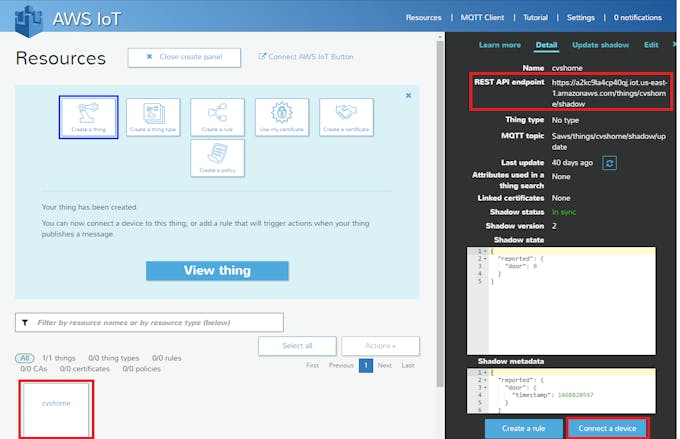Click the filter funnel icon
680x439 pixels.
tap(25, 323)
